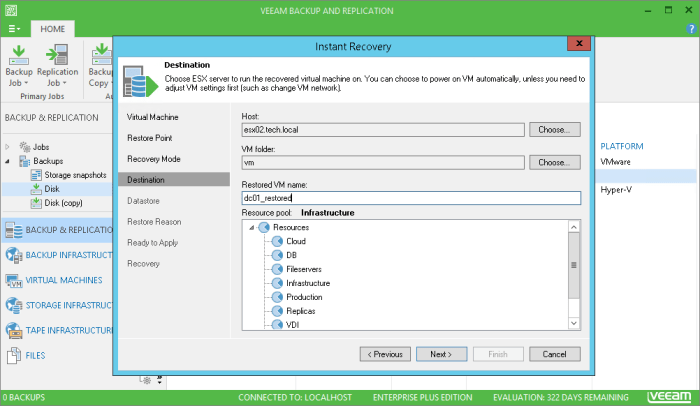Select the Infrastructure resource pool
Viewport: 700px width, 406px height.
[301, 283]
